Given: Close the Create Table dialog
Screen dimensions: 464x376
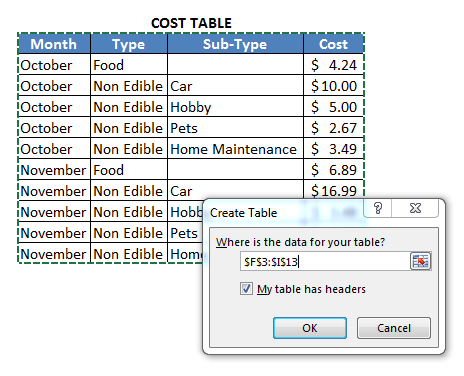Looking at the screenshot, I should [415, 208].
